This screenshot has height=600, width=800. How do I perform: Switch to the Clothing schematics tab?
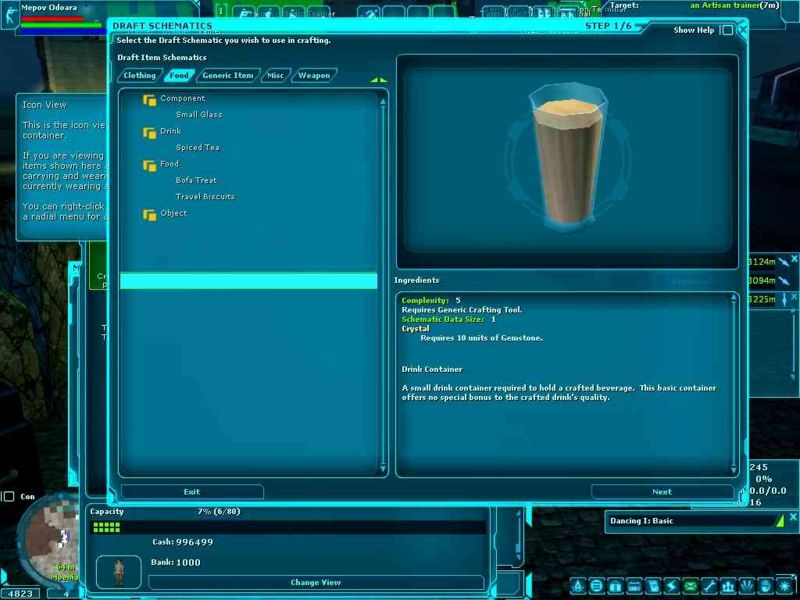pos(140,76)
